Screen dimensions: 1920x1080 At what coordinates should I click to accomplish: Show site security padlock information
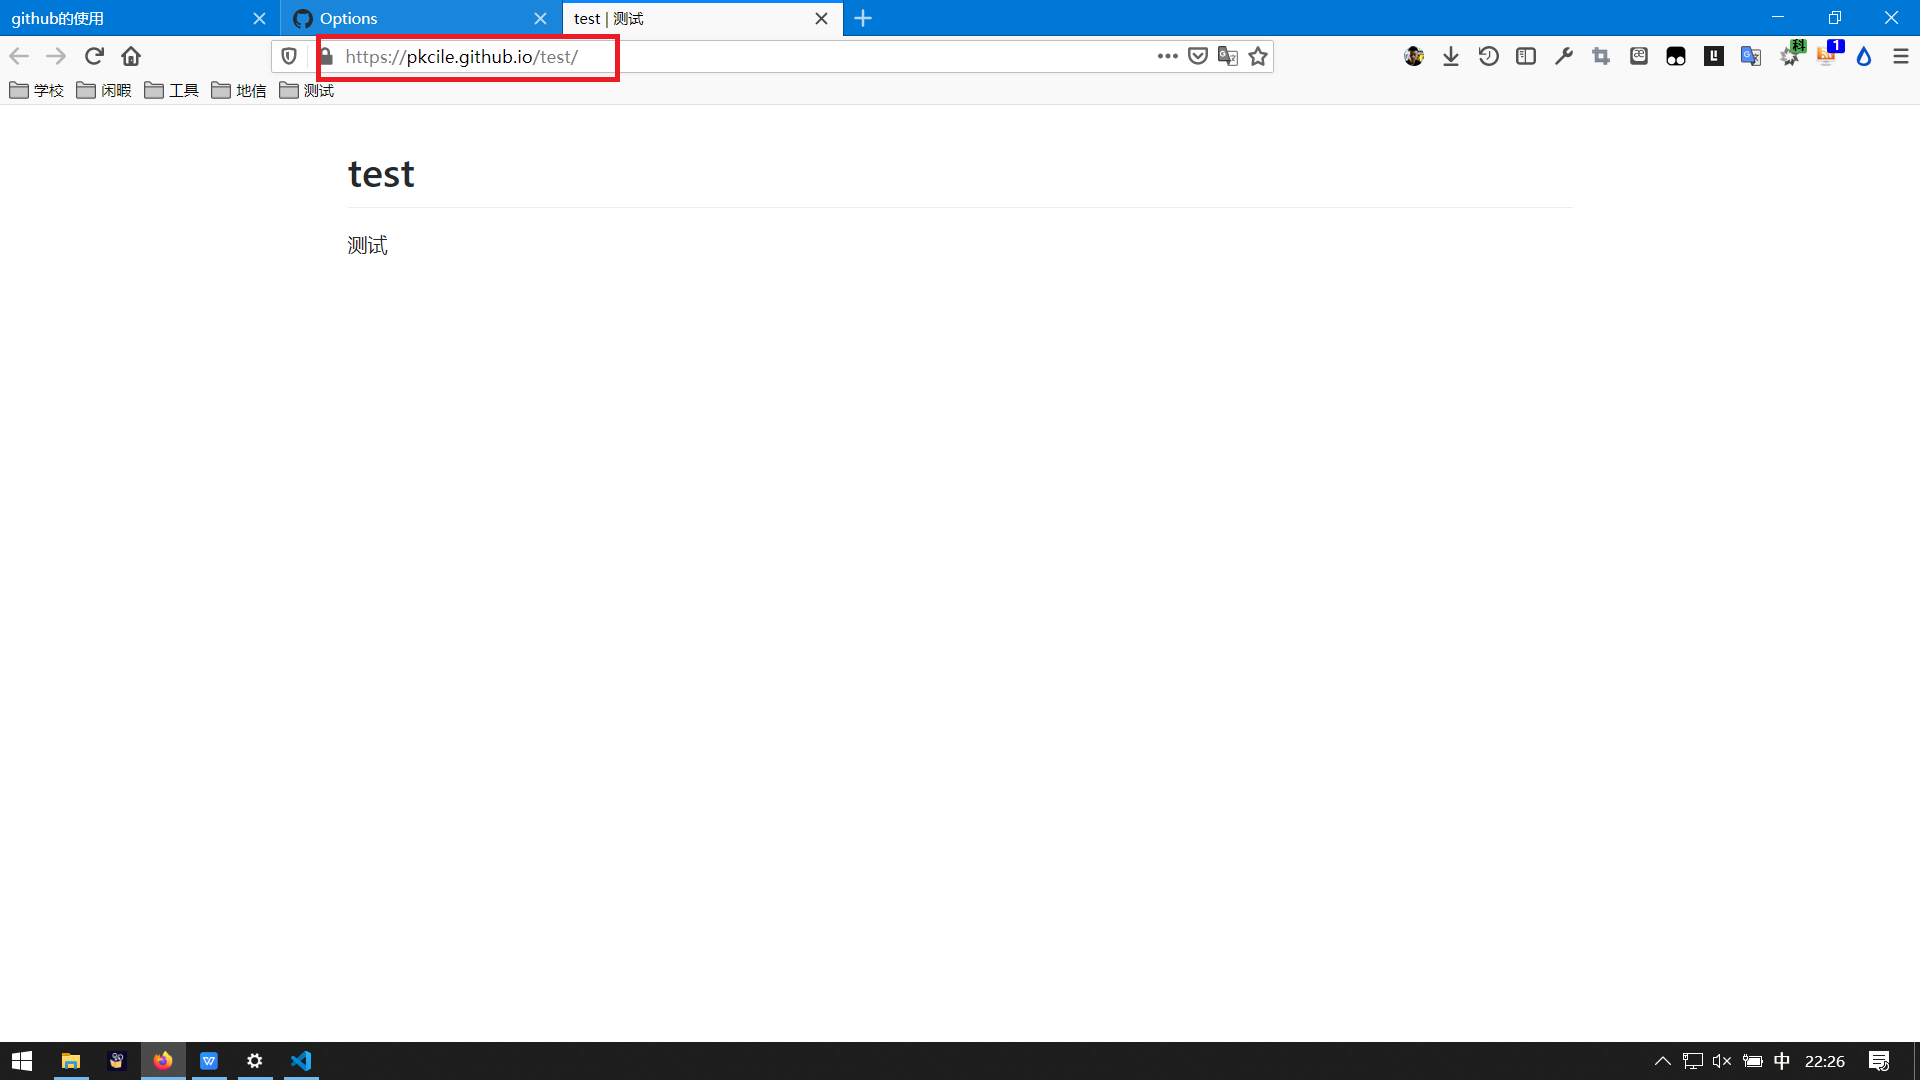point(326,56)
